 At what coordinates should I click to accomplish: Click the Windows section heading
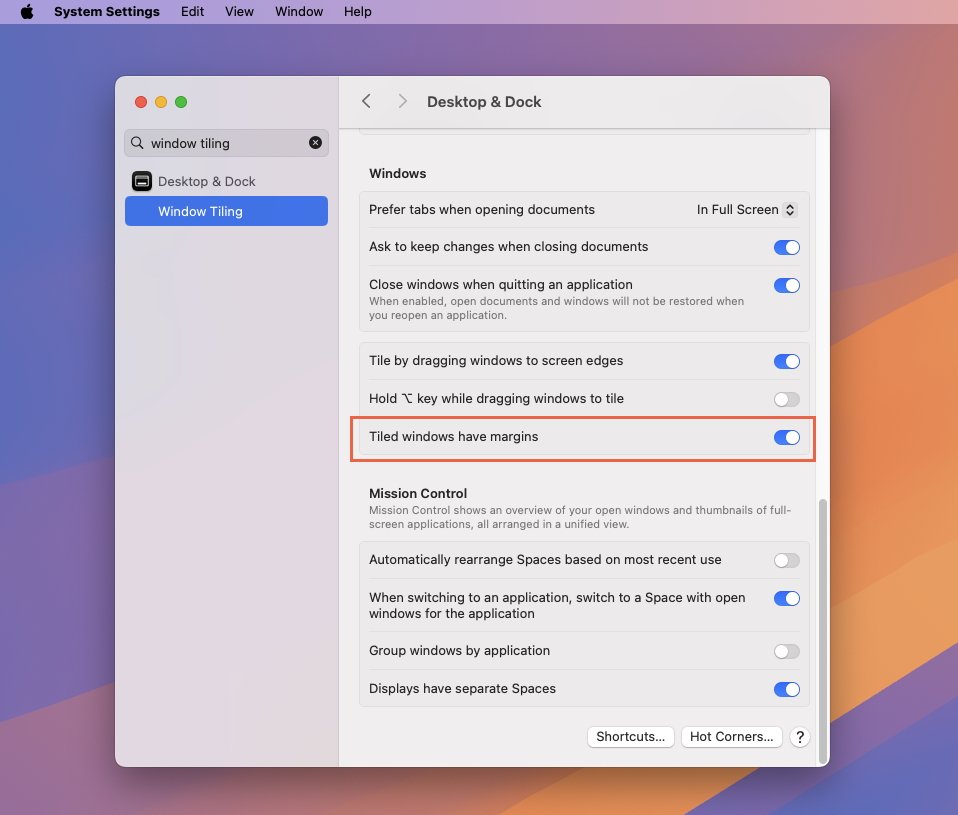398,174
